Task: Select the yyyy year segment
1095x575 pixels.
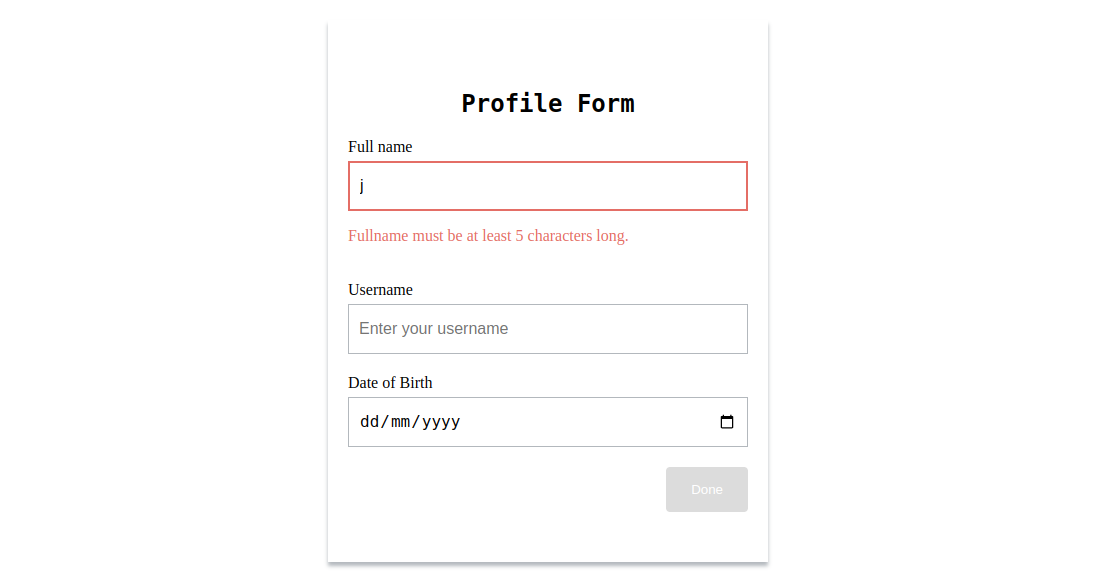Action: 441,422
